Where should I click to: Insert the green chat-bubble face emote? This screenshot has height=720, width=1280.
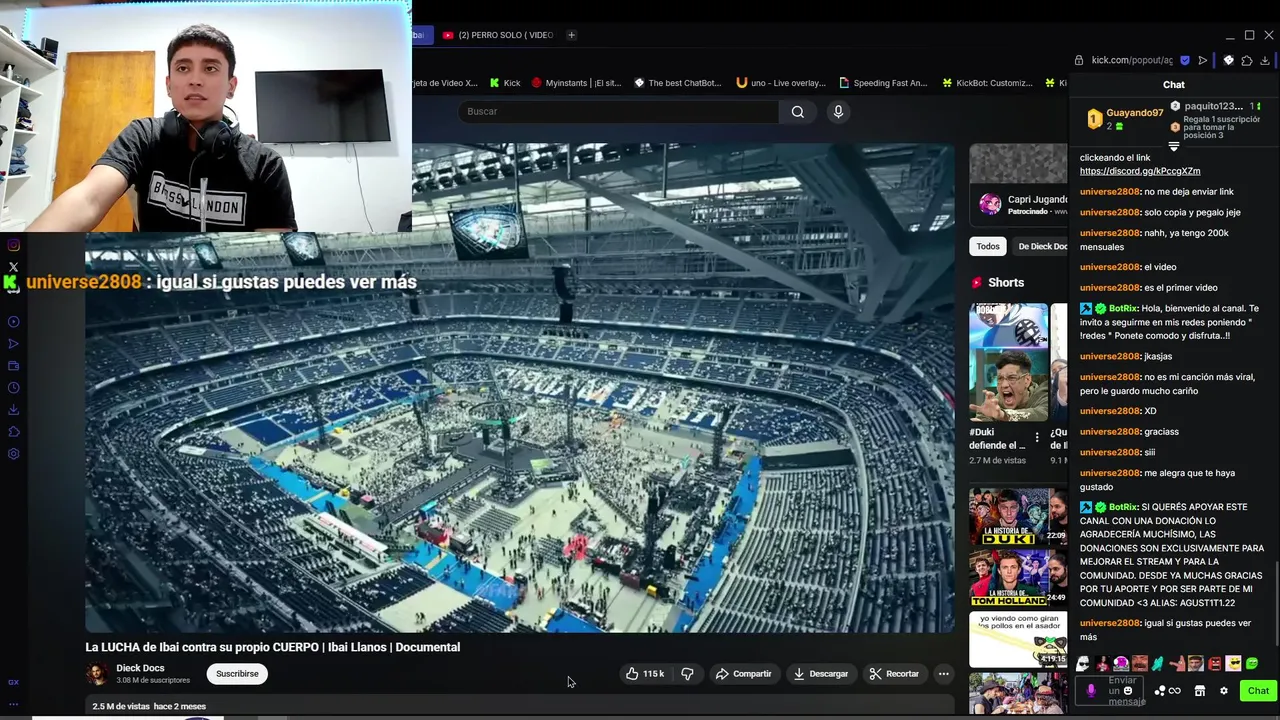[1252, 663]
